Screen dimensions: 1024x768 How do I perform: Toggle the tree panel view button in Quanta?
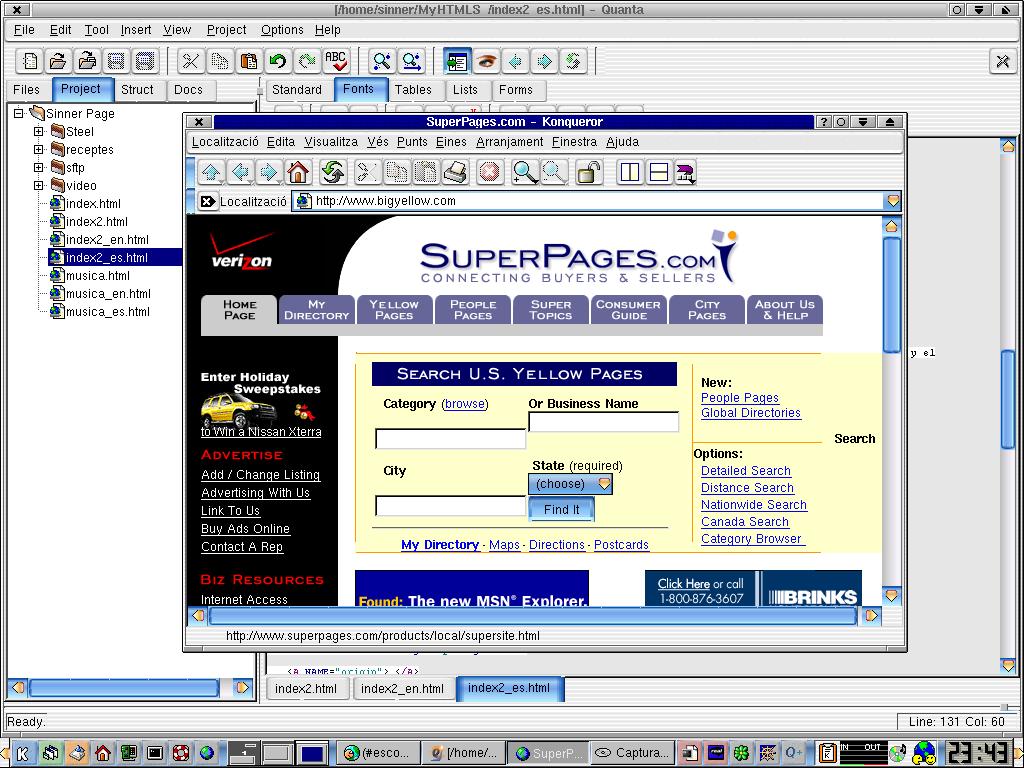456,61
